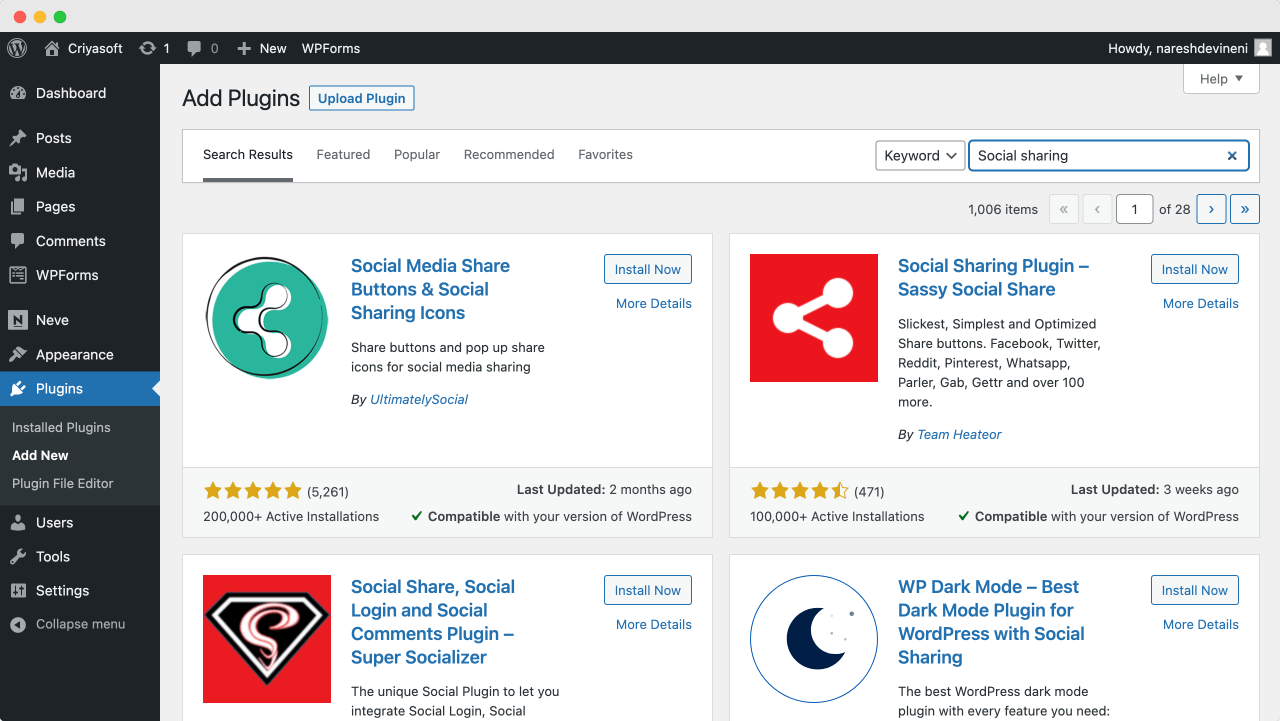1280x721 pixels.
Task: Install Social Media Share Buttons plugin
Action: [648, 269]
